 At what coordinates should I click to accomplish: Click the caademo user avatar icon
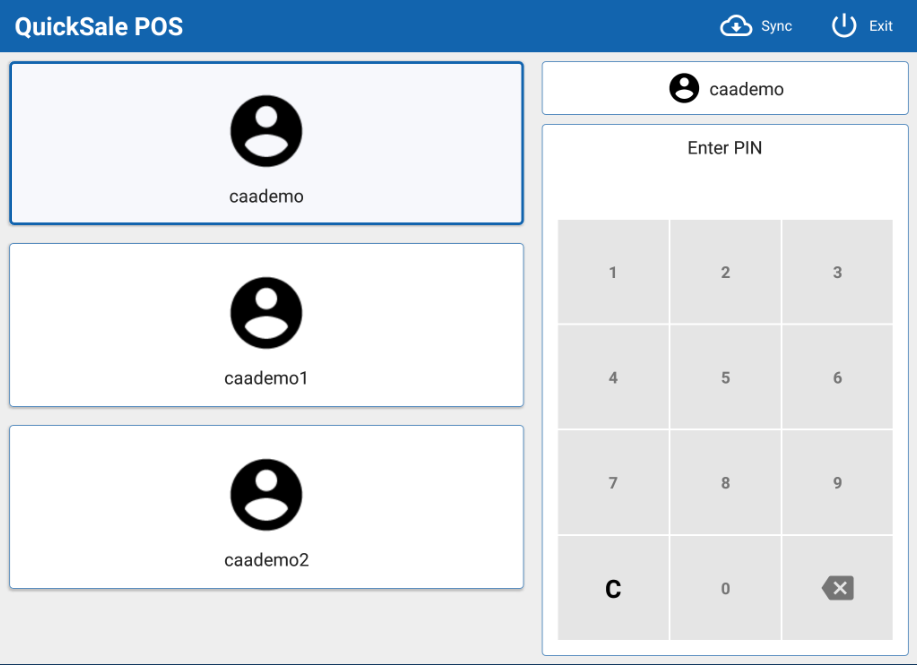coord(266,131)
